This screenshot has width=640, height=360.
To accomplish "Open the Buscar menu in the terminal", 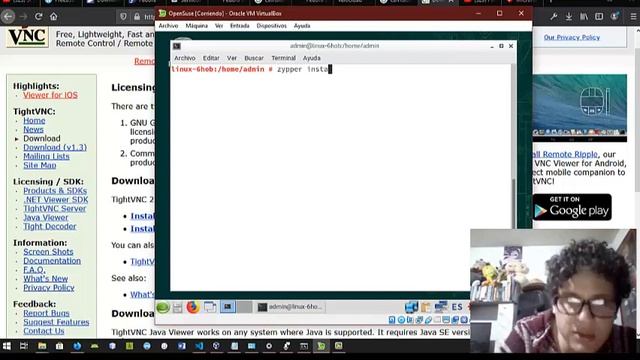I will tap(254, 58).
